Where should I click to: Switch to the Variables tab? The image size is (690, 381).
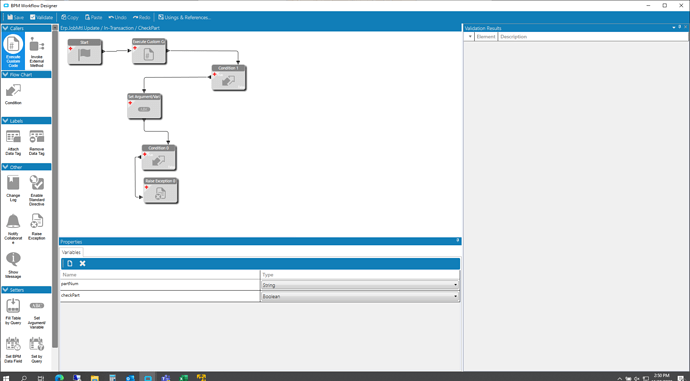tap(71, 252)
